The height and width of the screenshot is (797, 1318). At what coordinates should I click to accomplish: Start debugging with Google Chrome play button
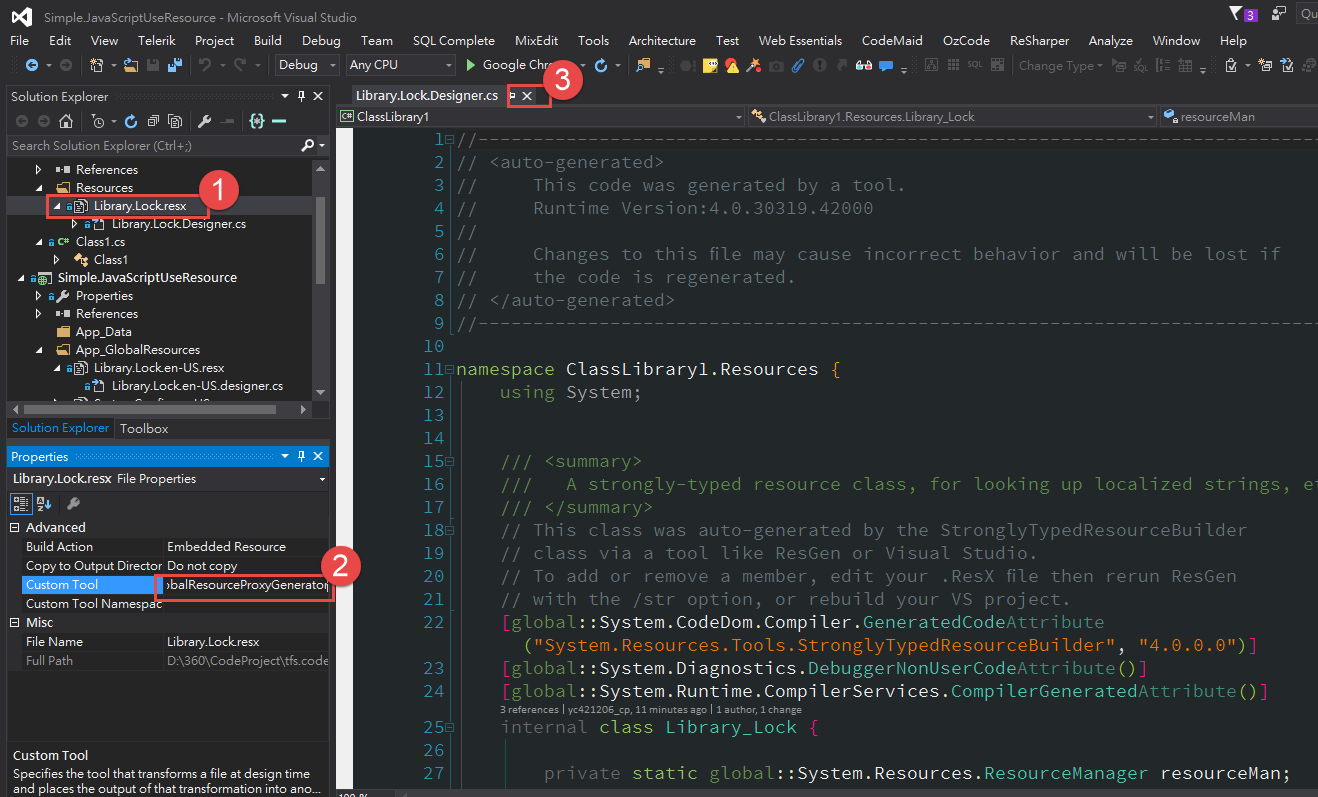pos(472,65)
